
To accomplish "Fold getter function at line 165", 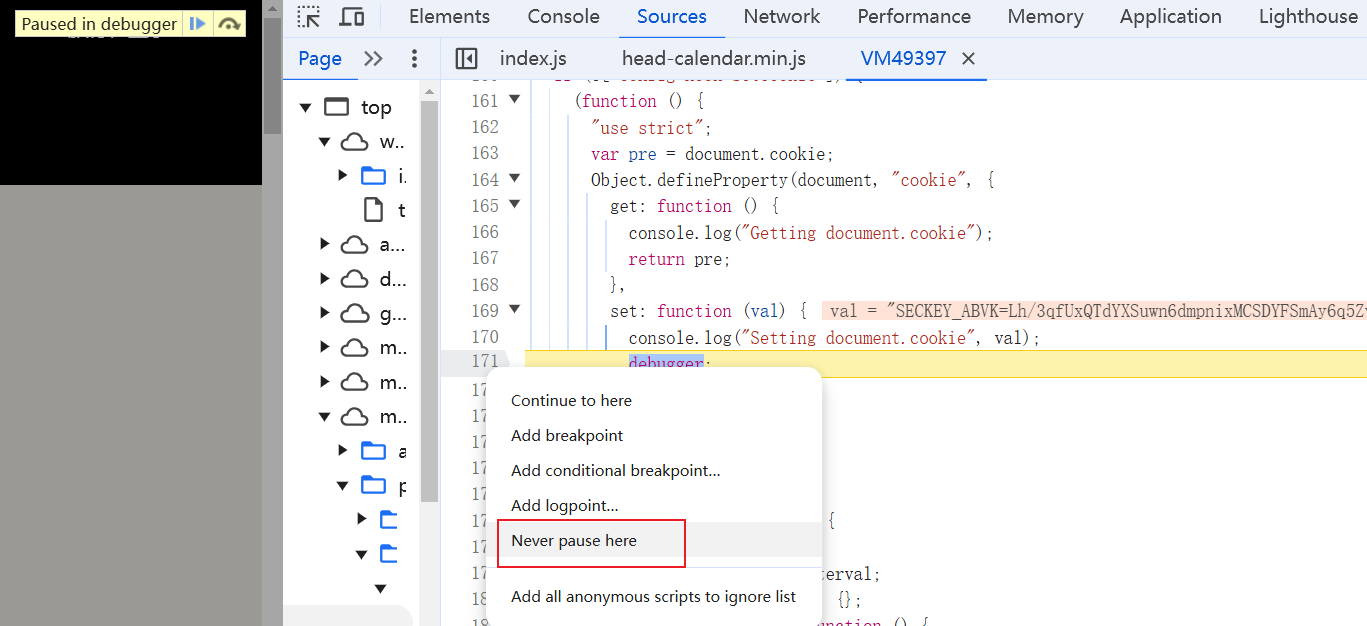I will click(514, 205).
